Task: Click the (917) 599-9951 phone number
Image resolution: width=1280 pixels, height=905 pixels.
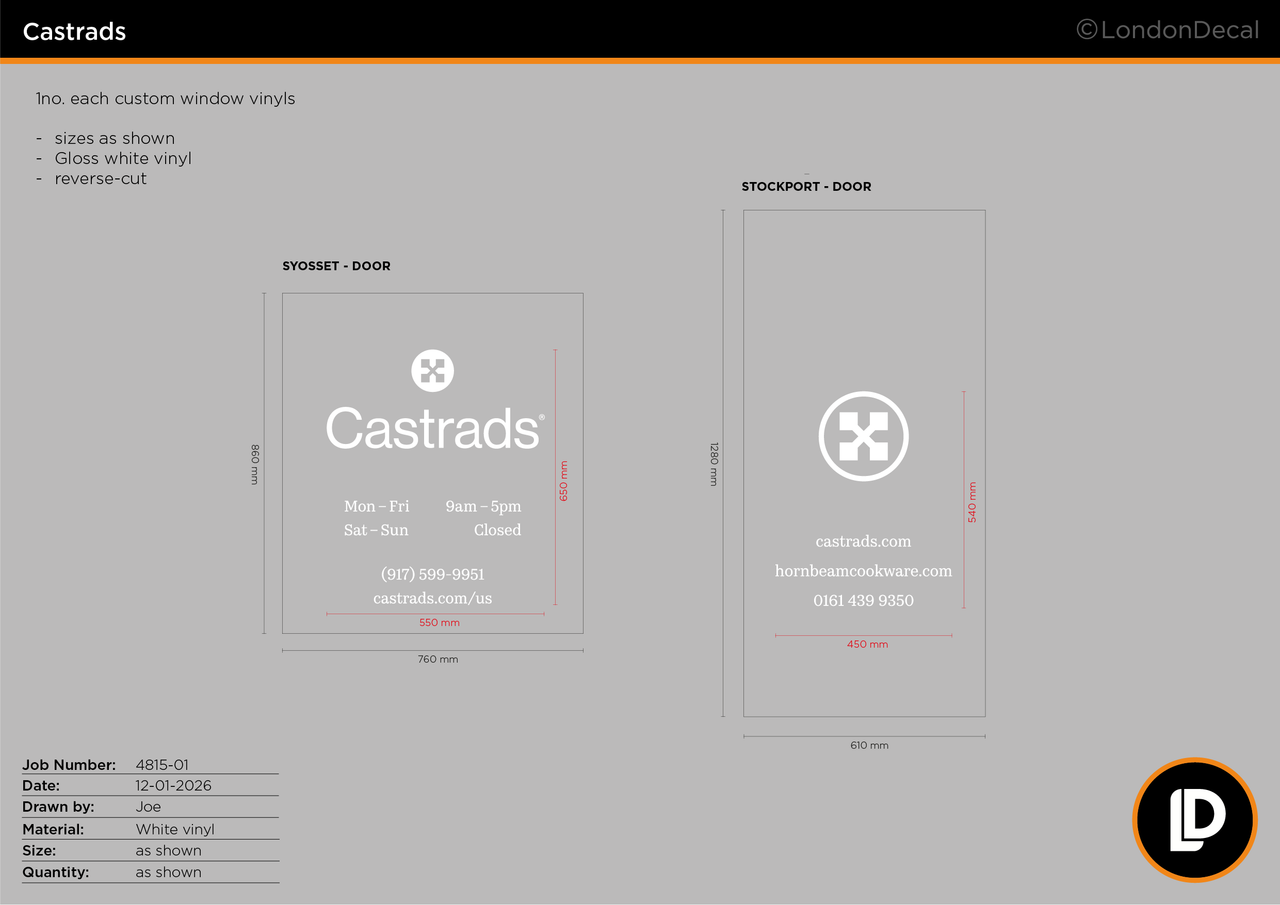Action: tap(433, 574)
